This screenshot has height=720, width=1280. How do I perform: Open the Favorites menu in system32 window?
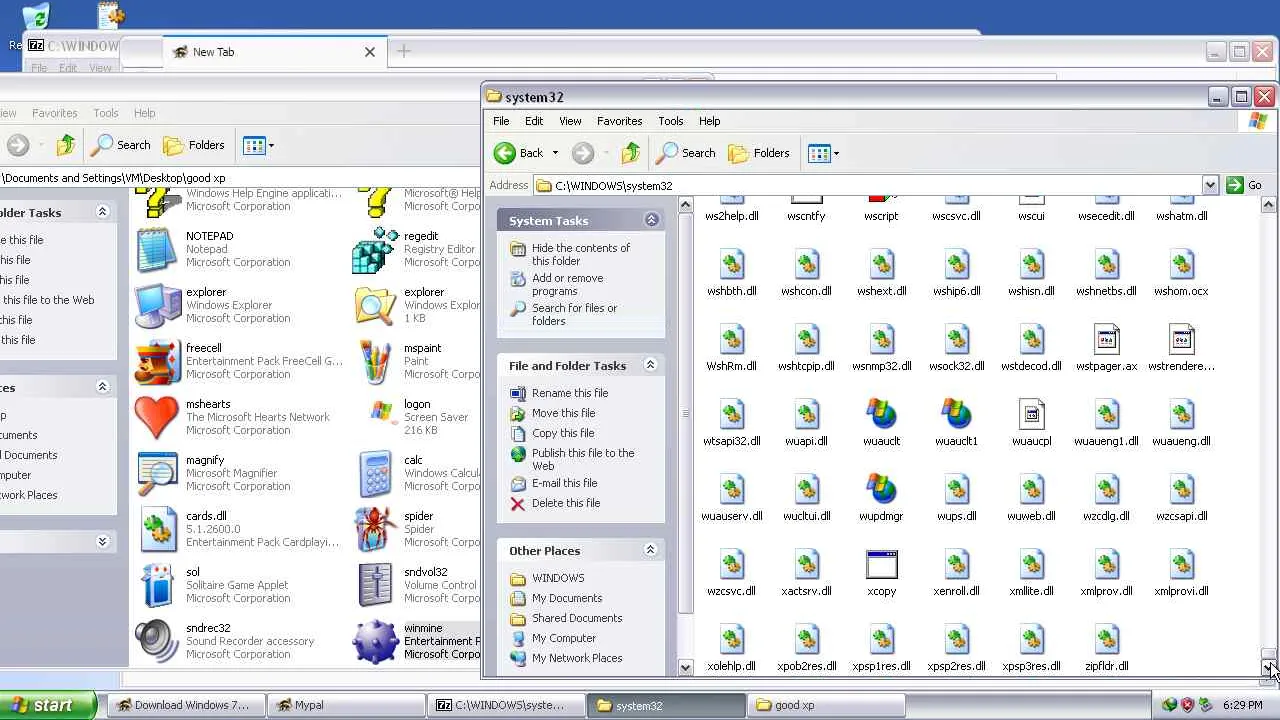click(619, 121)
